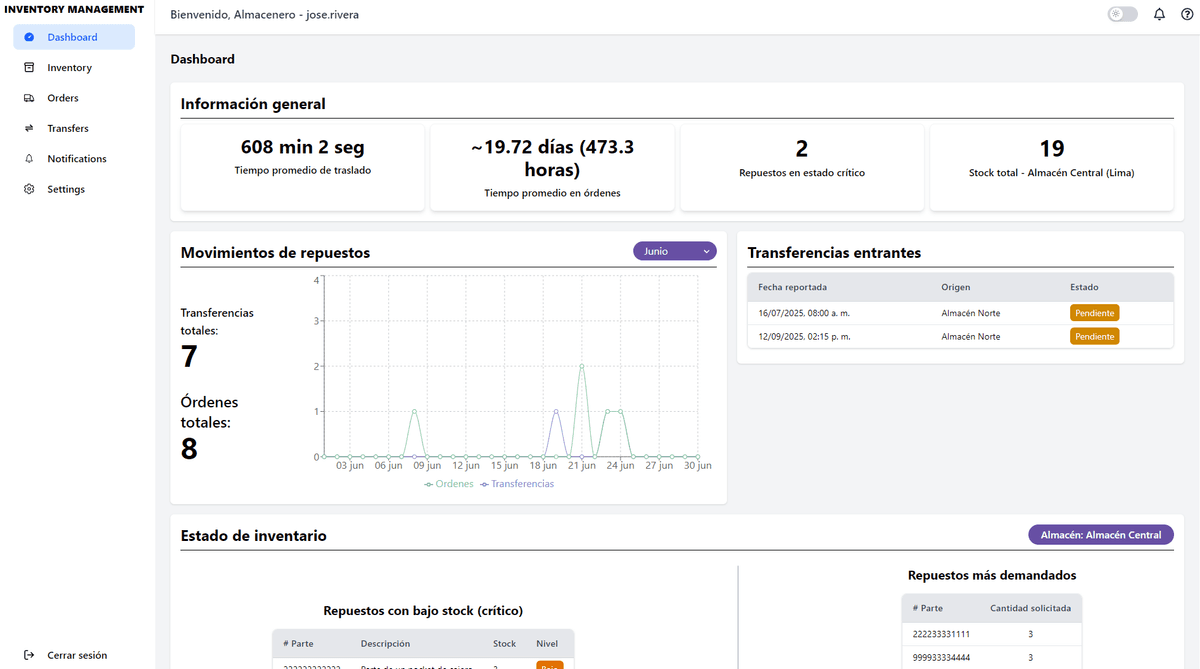Click the Cerrar sesión link

[x=77, y=655]
